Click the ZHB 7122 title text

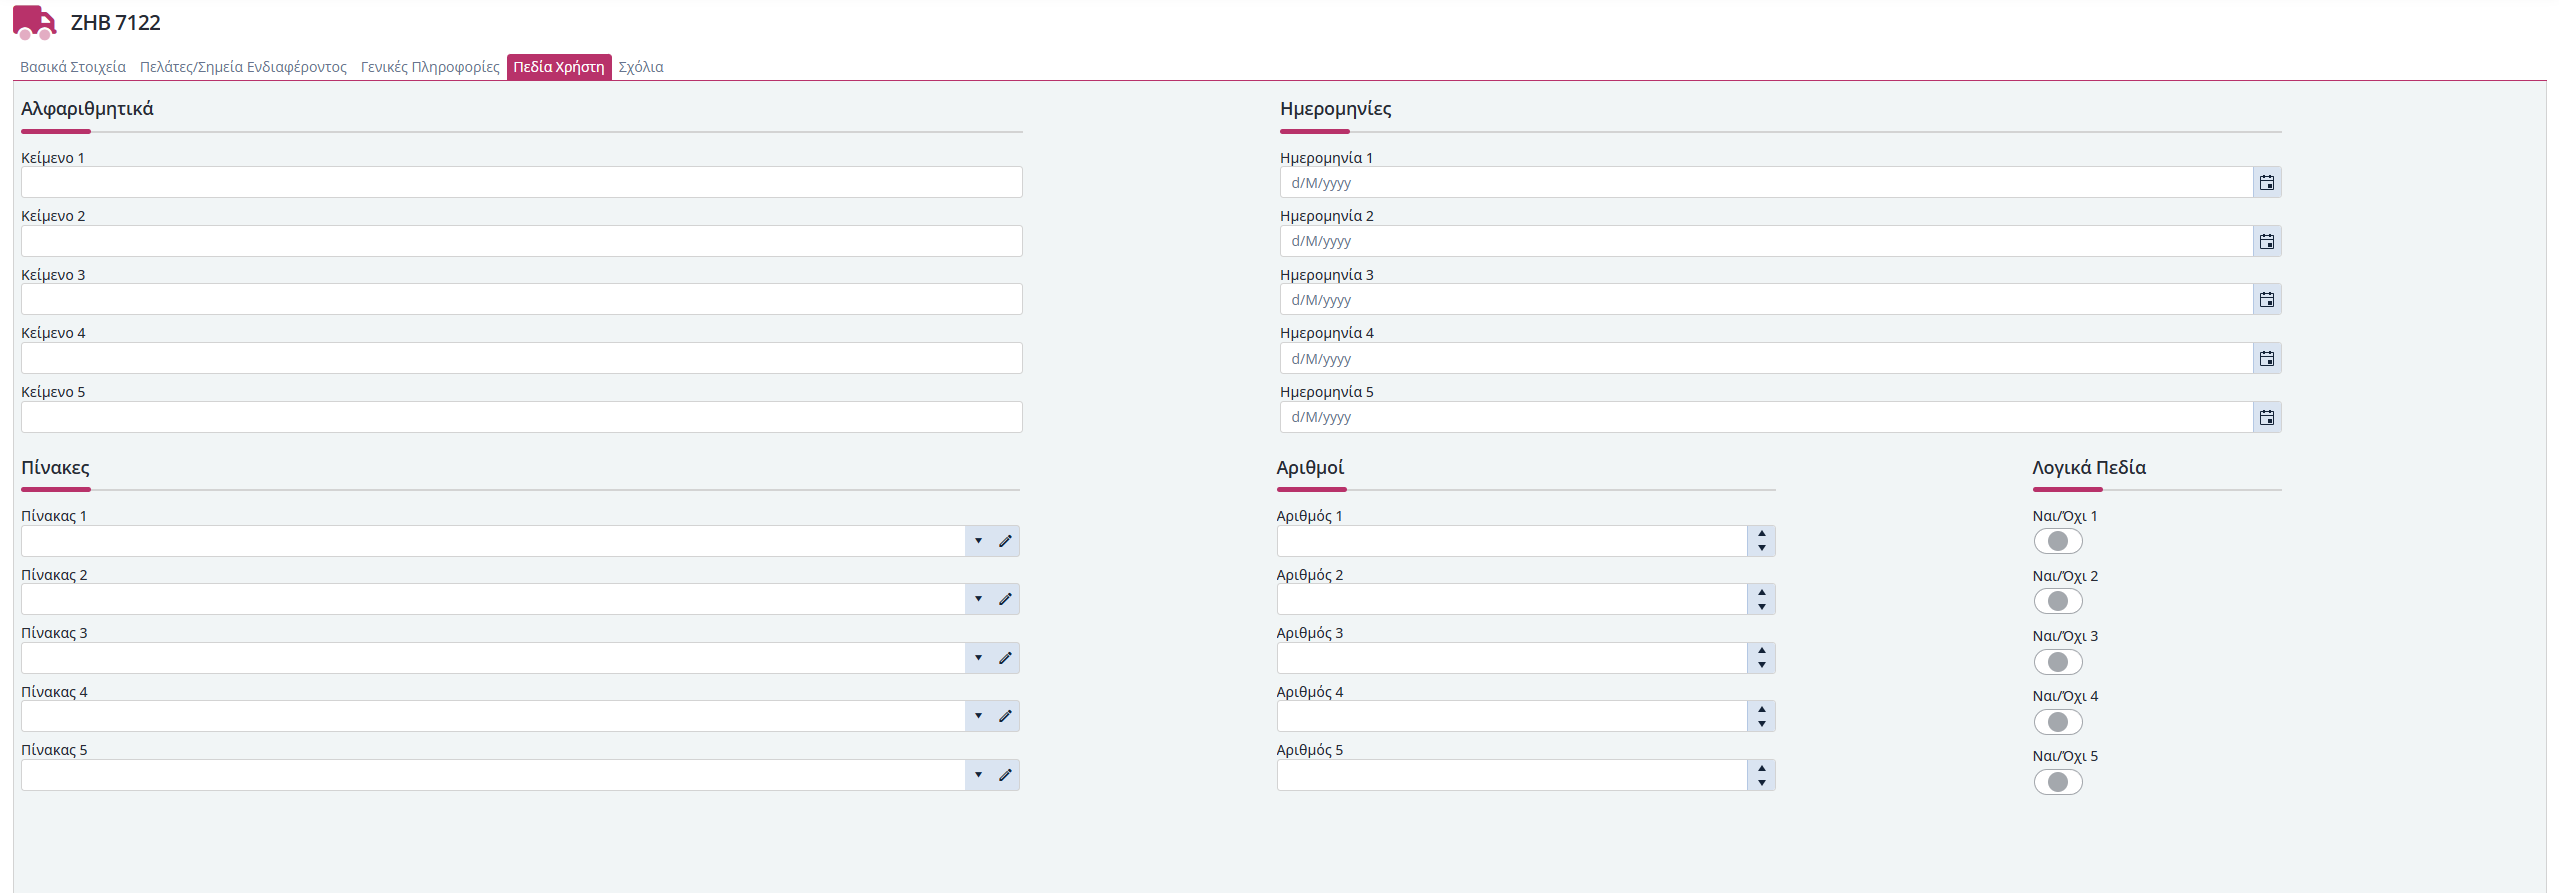[x=115, y=23]
